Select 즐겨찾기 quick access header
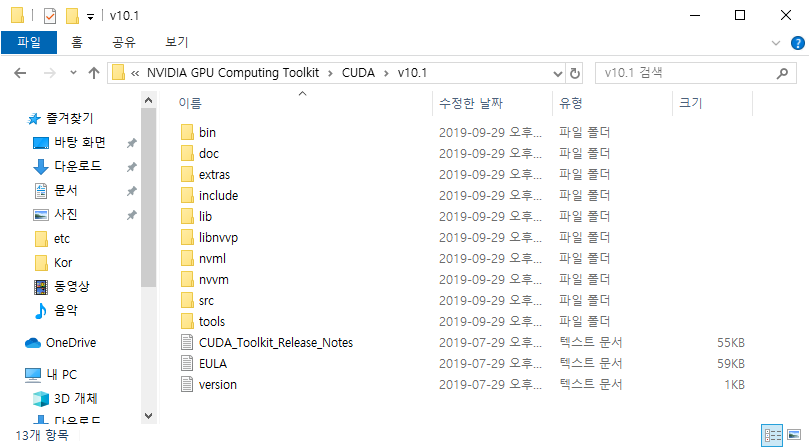 (x=60, y=119)
